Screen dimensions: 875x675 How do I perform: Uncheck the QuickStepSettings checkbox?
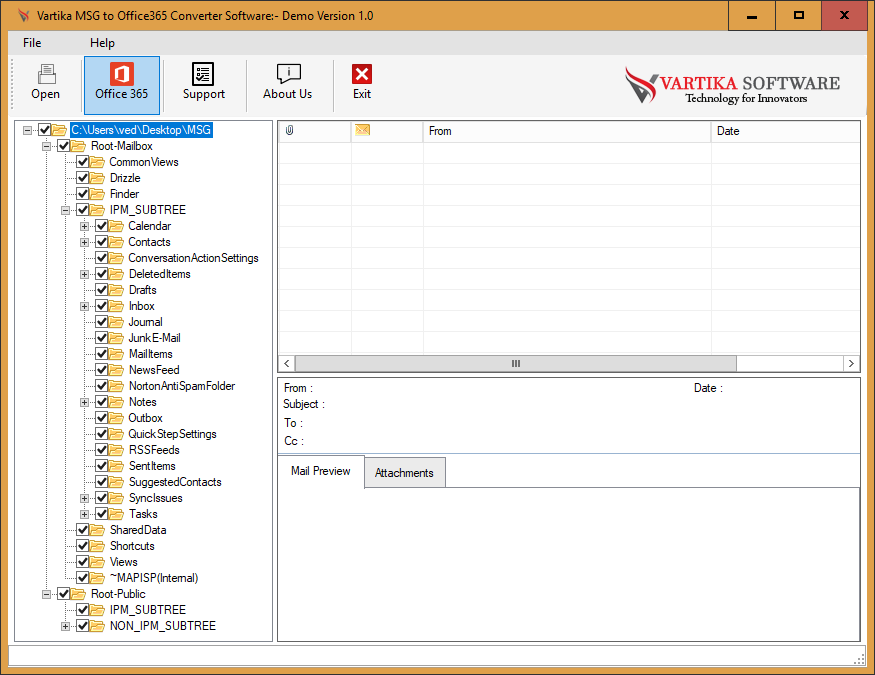coord(102,434)
